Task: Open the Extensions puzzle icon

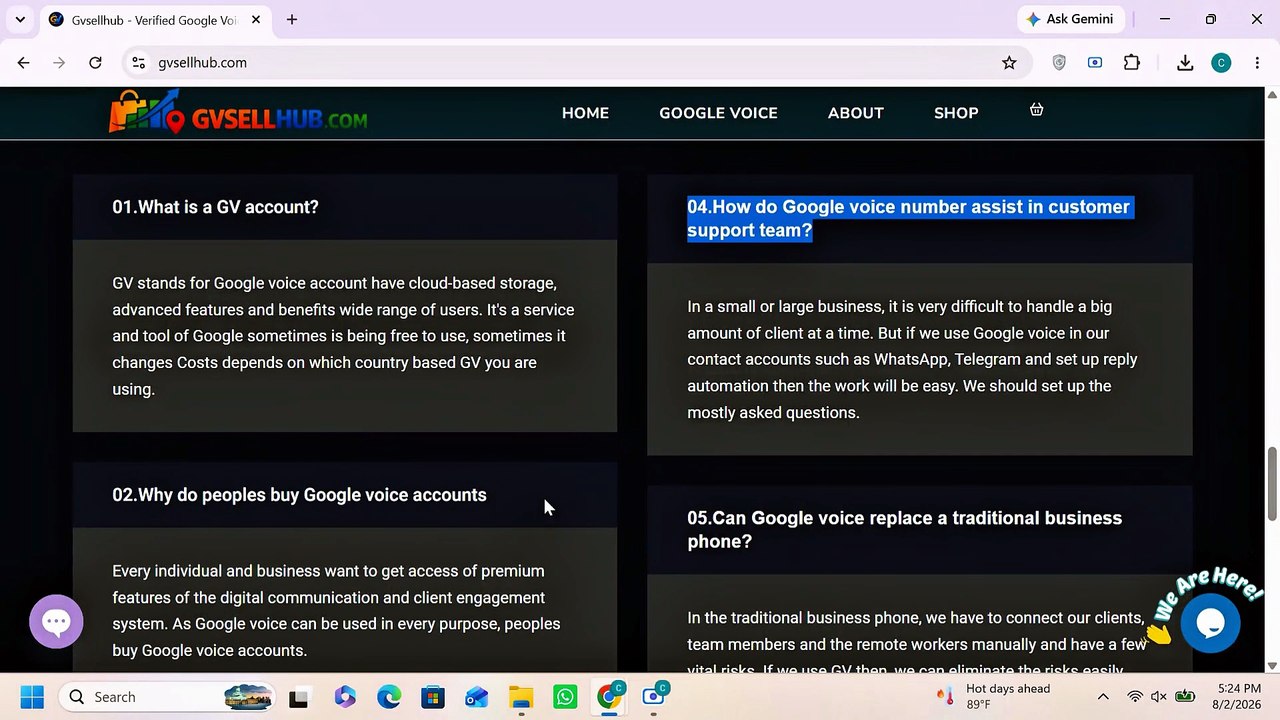Action: click(x=1131, y=62)
